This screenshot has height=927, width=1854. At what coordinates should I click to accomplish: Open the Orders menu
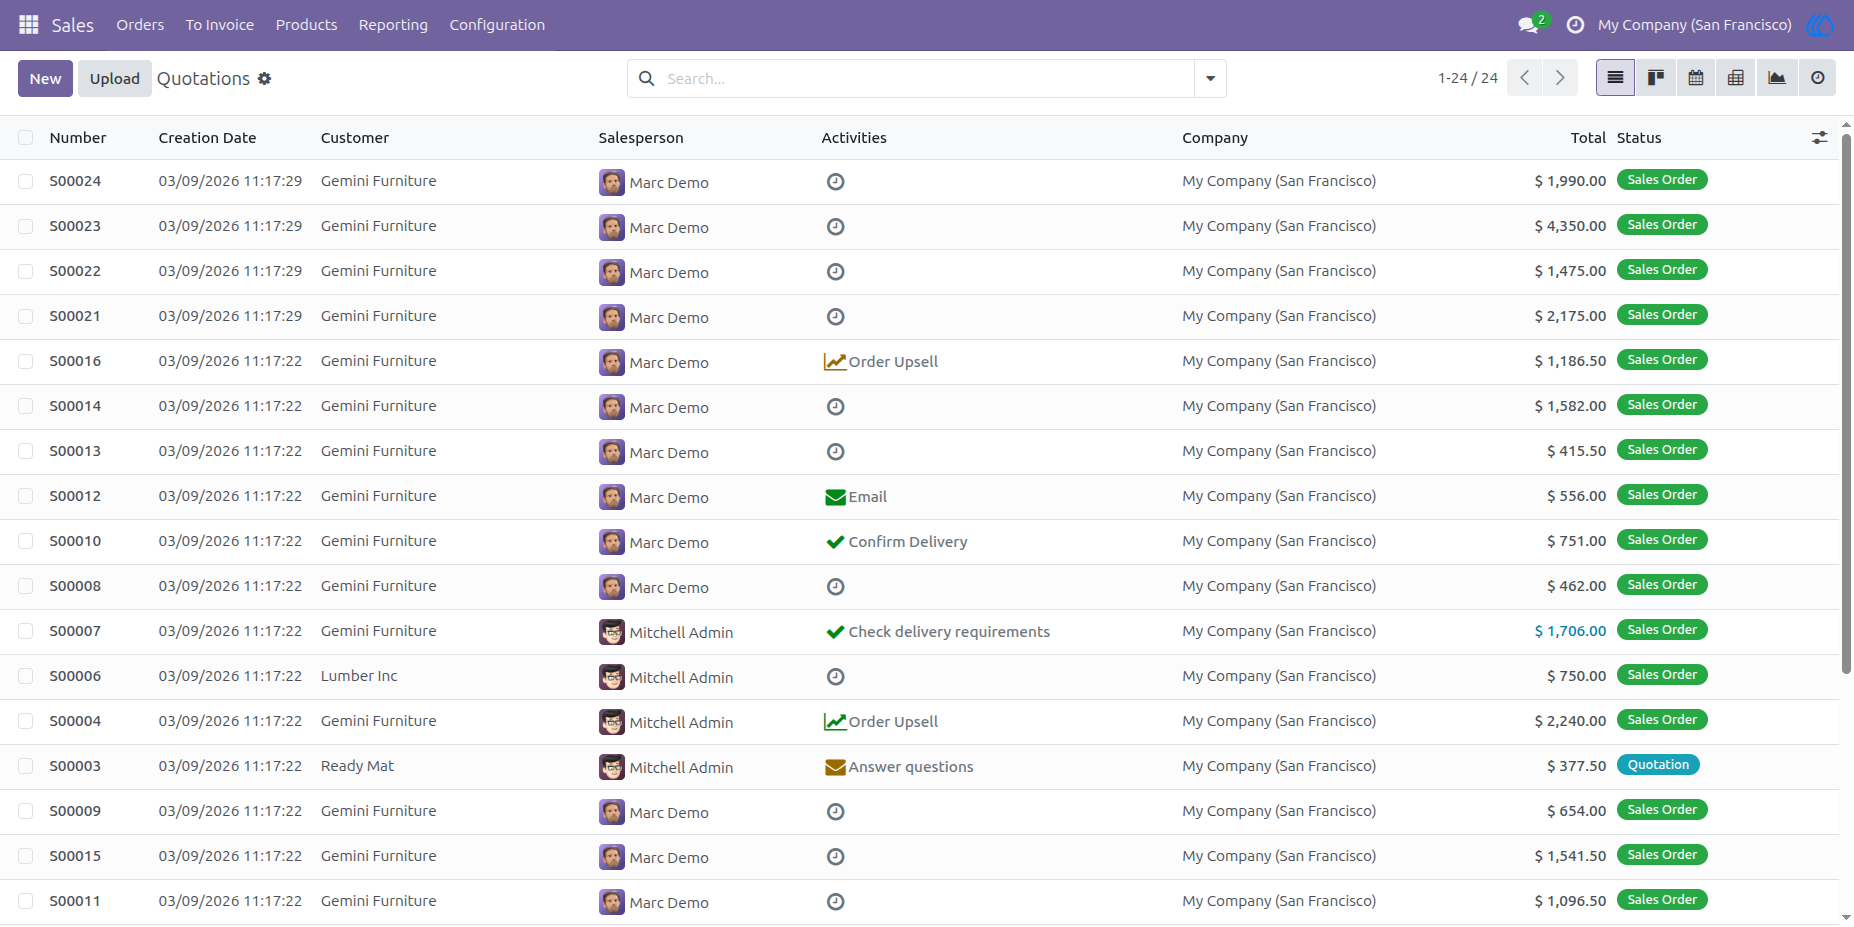click(x=140, y=25)
